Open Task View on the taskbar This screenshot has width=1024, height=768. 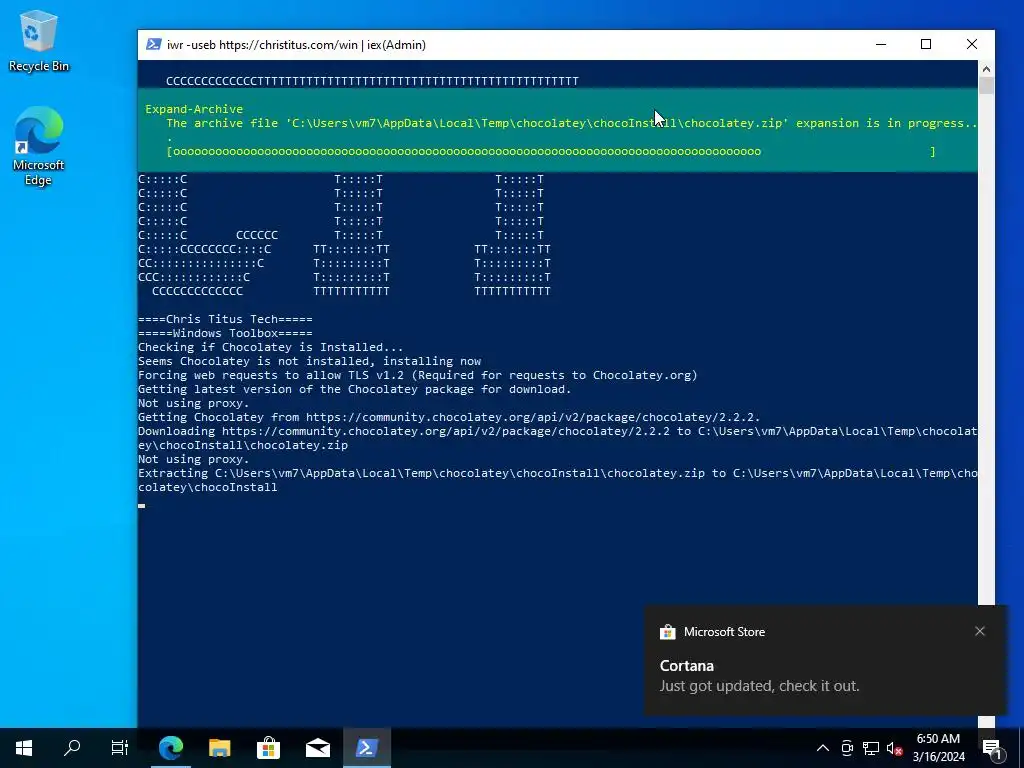120,748
